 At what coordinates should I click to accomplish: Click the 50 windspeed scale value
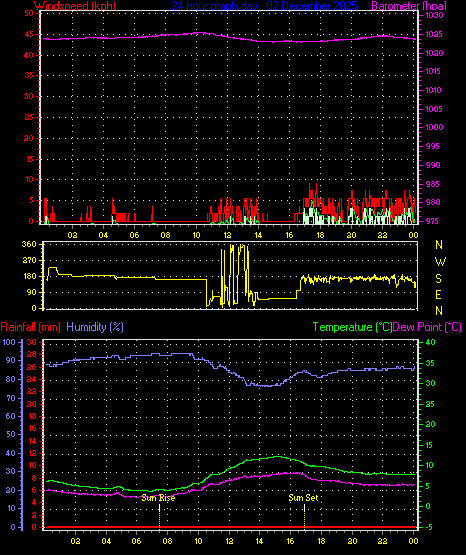(29, 13)
